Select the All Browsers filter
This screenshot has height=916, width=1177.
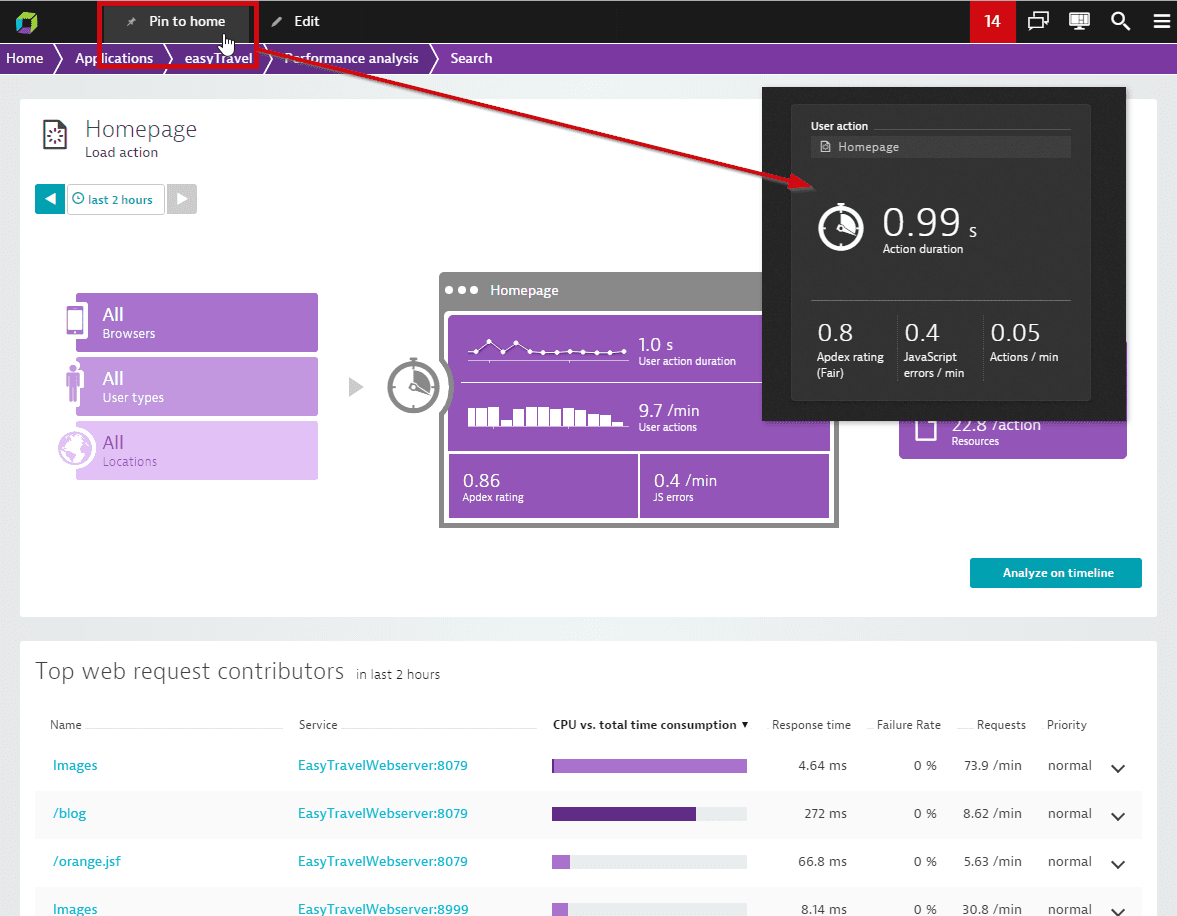pyautogui.click(x=197, y=322)
